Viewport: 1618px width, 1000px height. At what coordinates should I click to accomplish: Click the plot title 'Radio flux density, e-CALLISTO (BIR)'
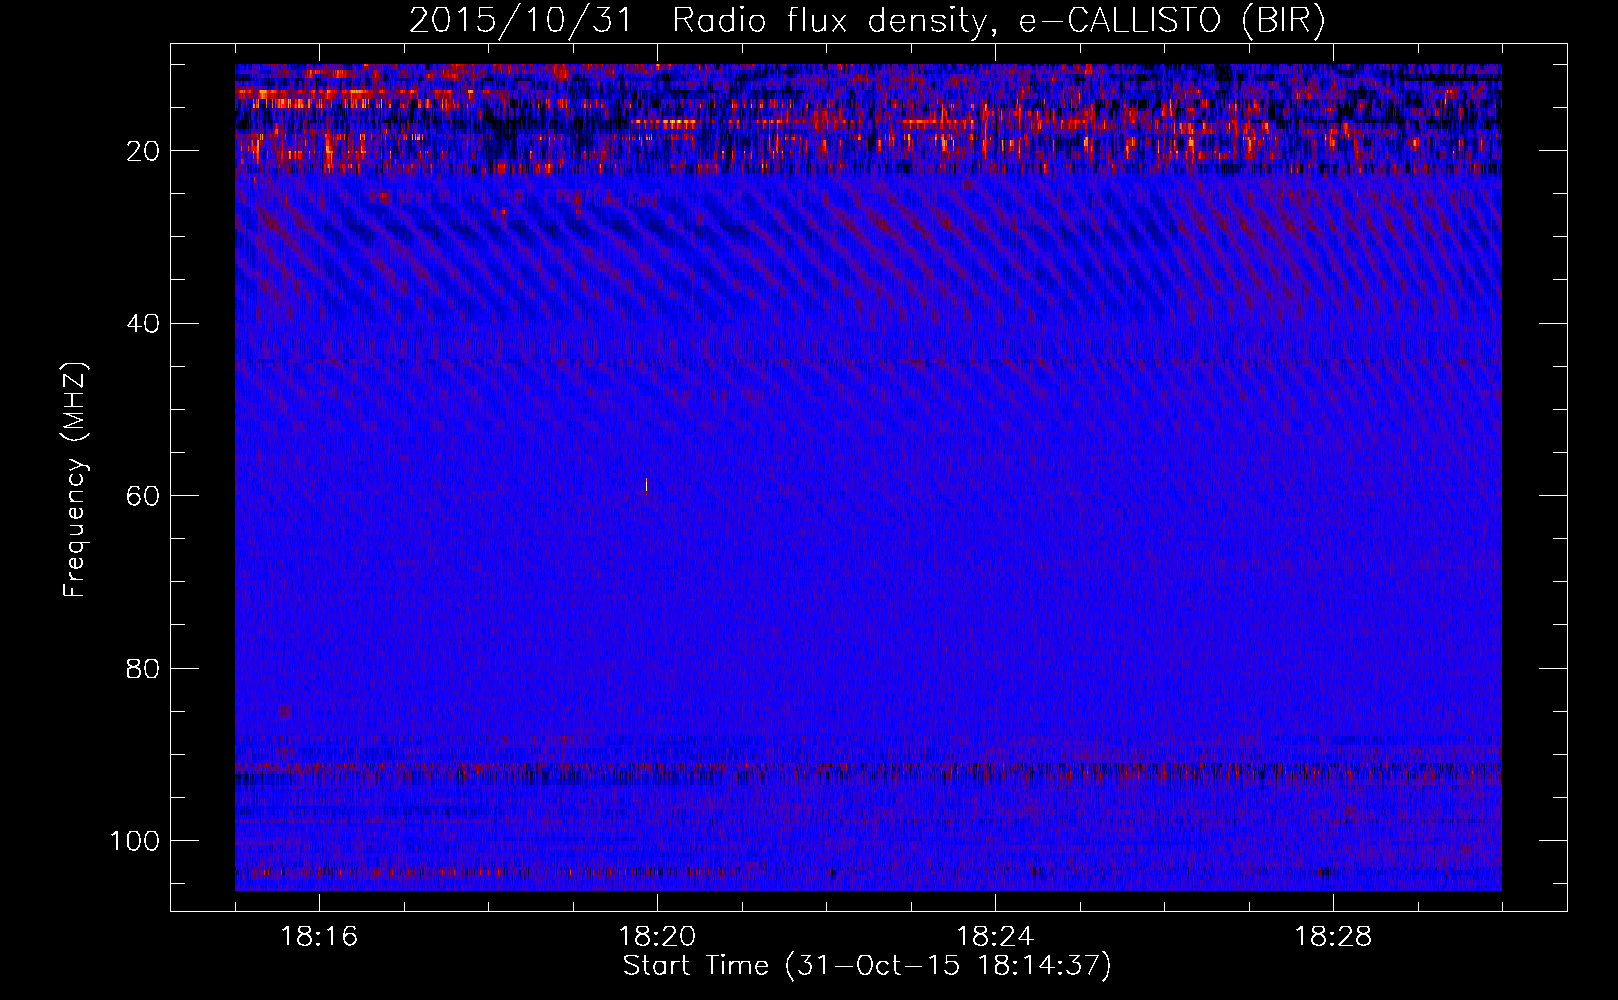pos(998,20)
